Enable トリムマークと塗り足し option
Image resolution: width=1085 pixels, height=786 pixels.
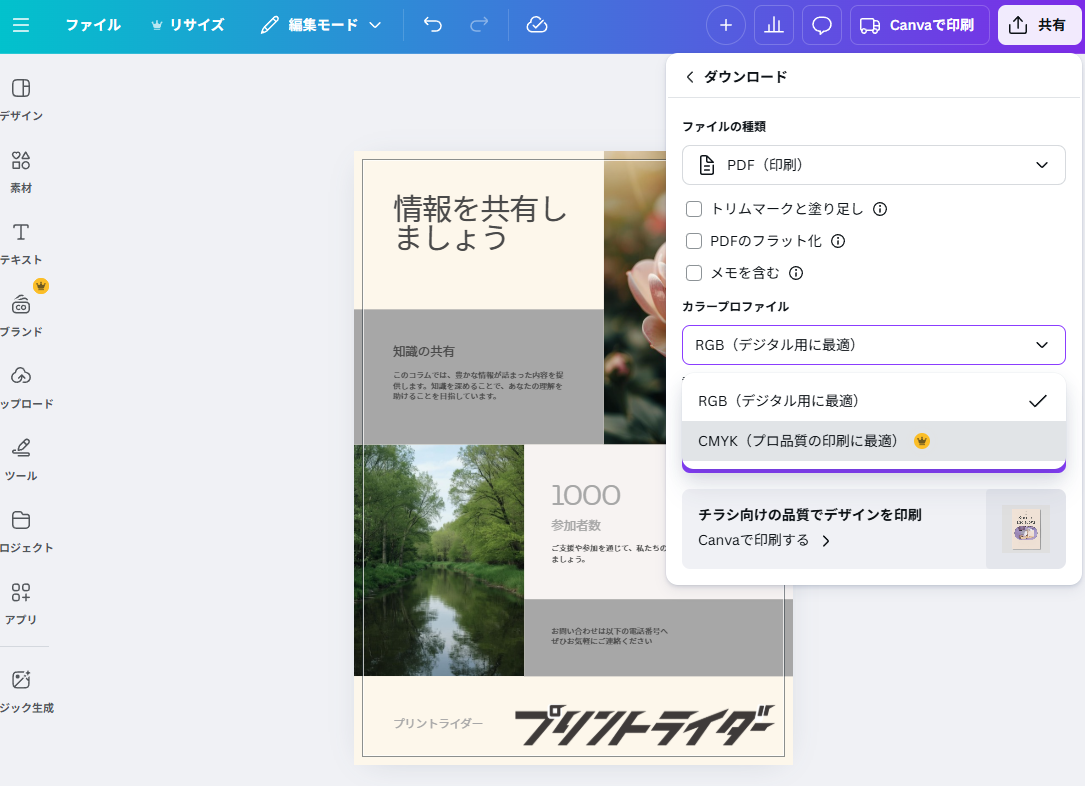[x=694, y=209]
